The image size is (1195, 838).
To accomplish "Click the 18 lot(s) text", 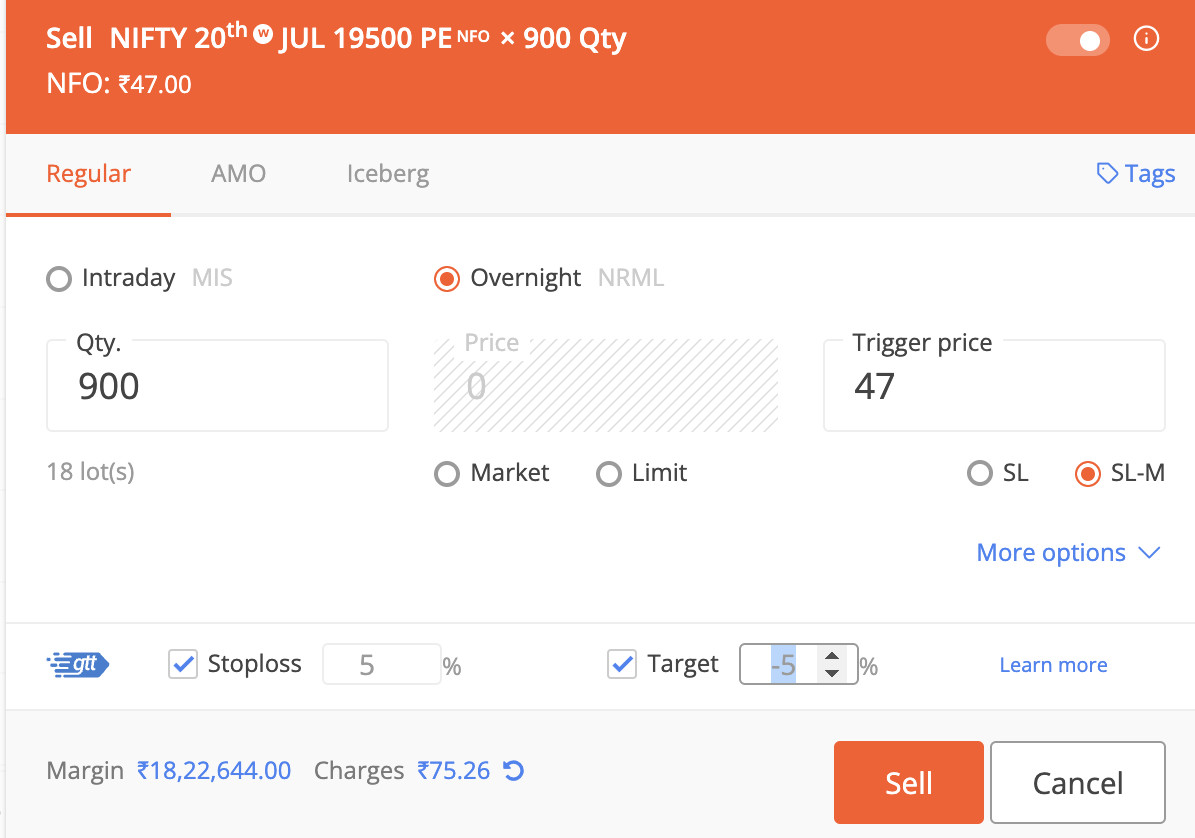I will 91,472.
